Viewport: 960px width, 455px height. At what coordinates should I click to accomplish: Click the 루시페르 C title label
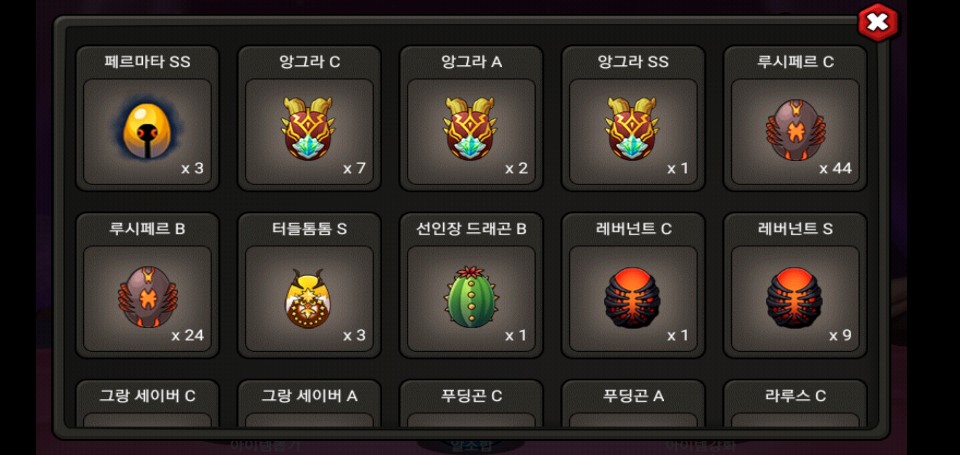point(795,62)
